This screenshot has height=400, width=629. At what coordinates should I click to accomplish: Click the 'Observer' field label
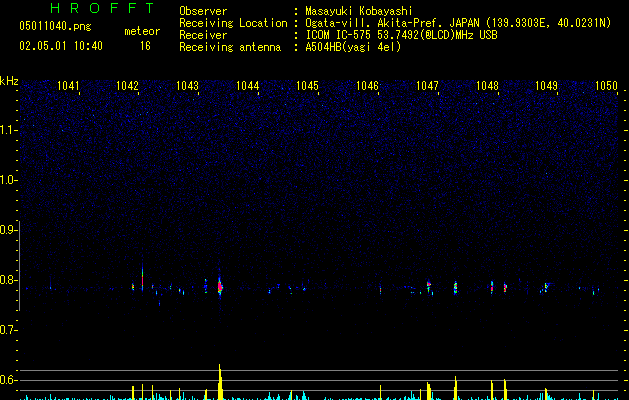(203, 11)
